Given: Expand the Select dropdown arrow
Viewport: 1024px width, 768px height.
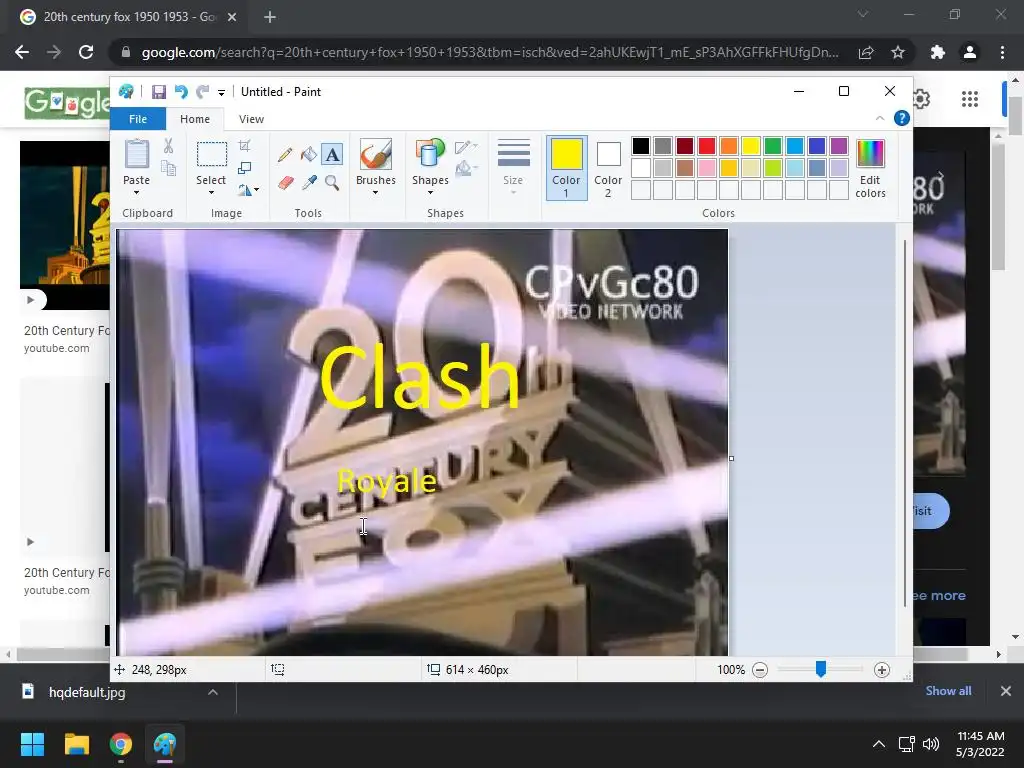Looking at the screenshot, I should [x=211, y=193].
